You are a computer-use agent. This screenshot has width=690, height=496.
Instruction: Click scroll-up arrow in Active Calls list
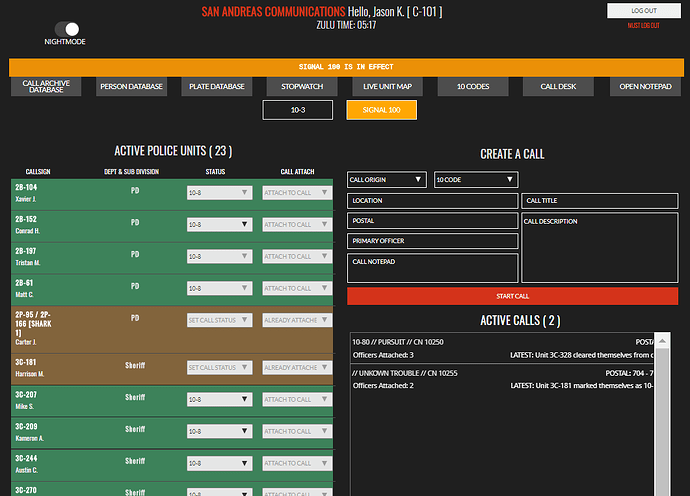click(x=662, y=341)
